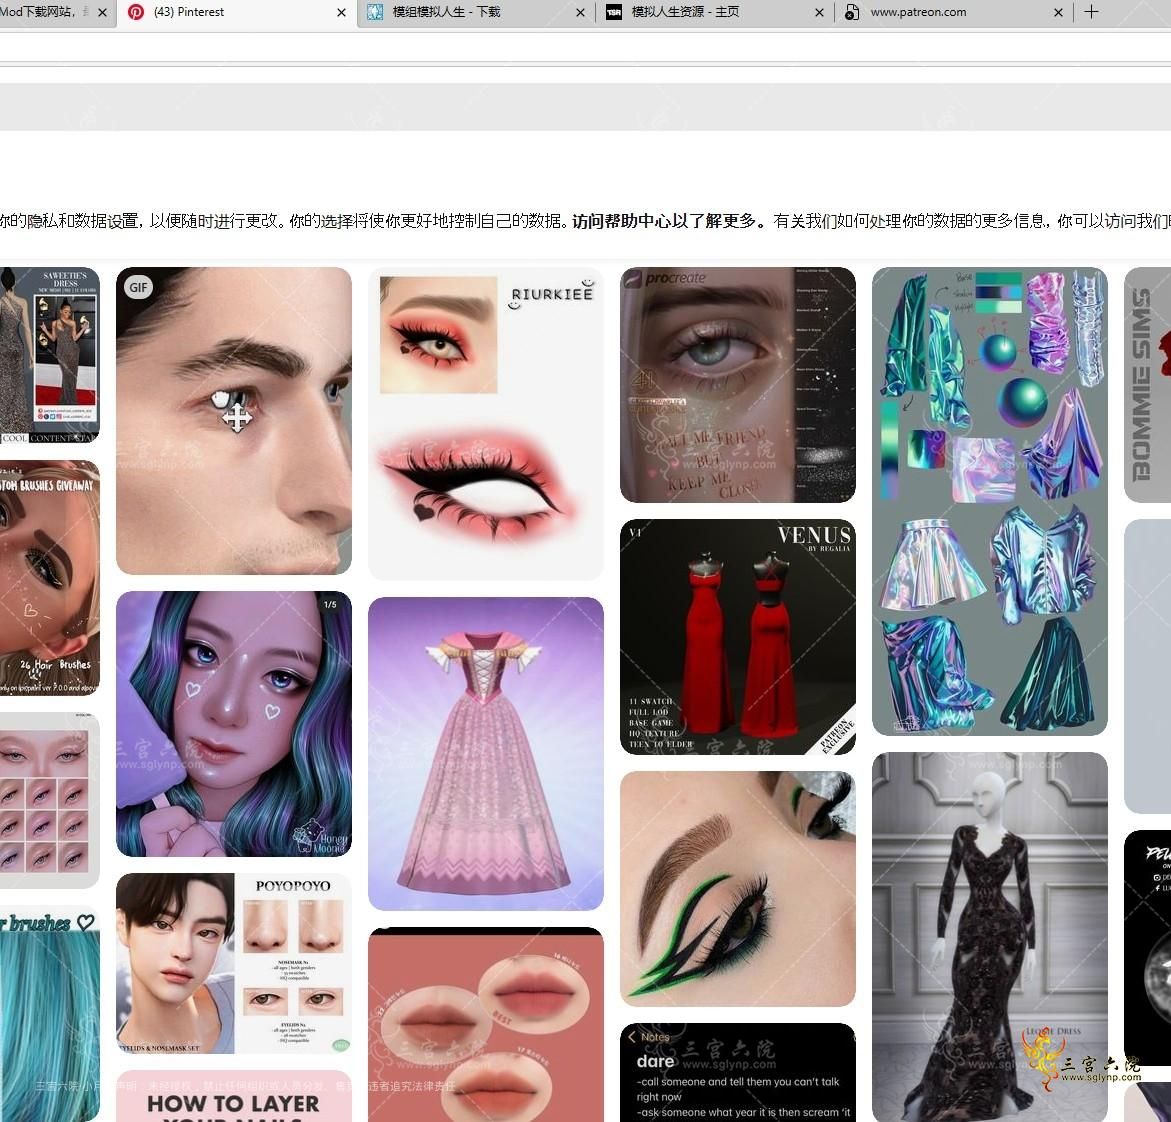Open the holographic fabric study pin
1171x1122 pixels.
pos(990,501)
